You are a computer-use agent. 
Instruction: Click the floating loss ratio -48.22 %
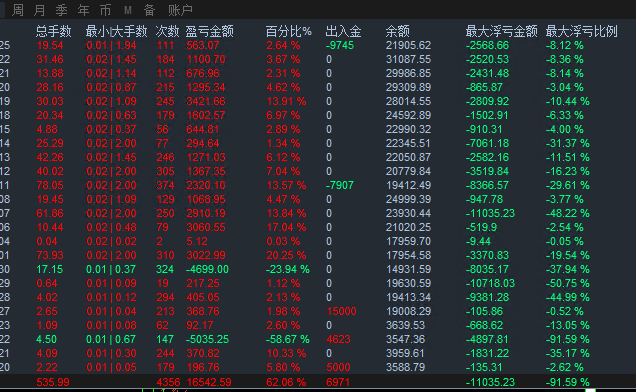567,213
